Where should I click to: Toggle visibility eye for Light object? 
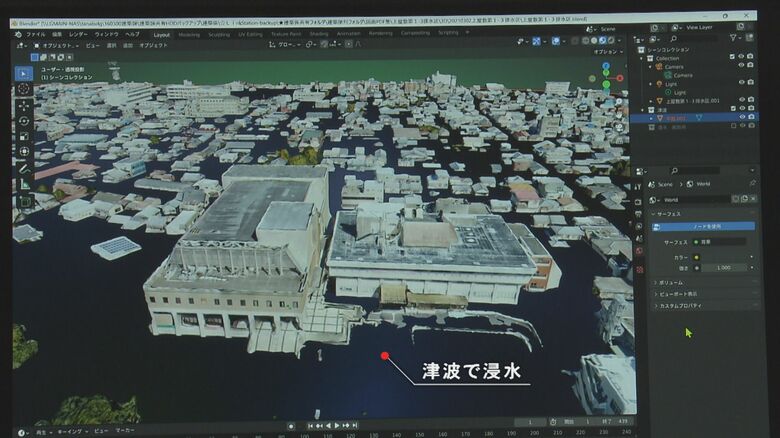coord(741,84)
